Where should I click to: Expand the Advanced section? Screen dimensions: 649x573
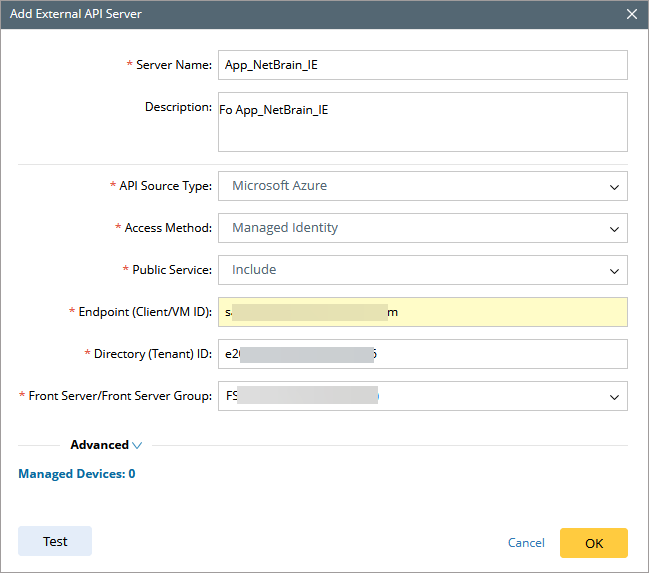click(100, 445)
